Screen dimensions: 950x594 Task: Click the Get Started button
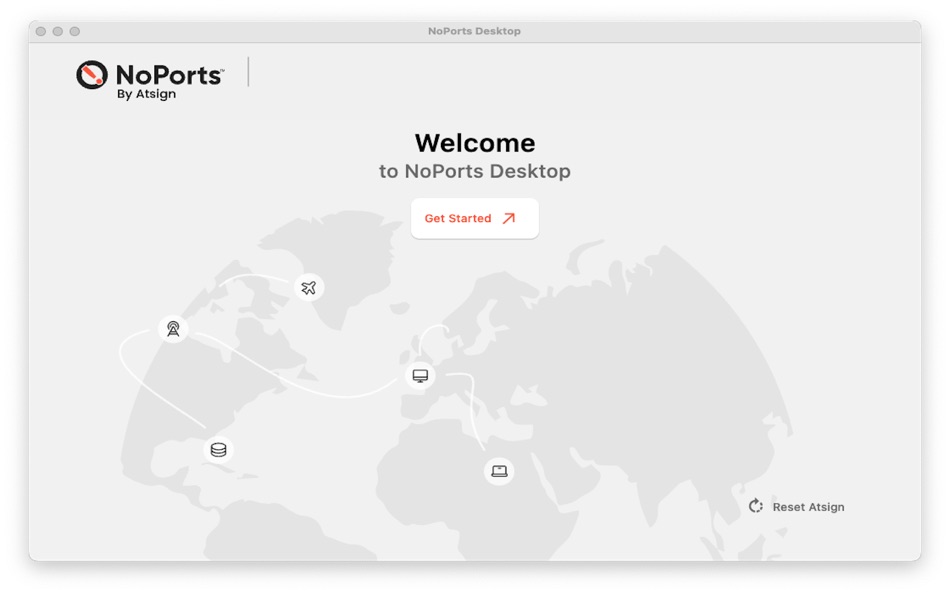point(474,218)
